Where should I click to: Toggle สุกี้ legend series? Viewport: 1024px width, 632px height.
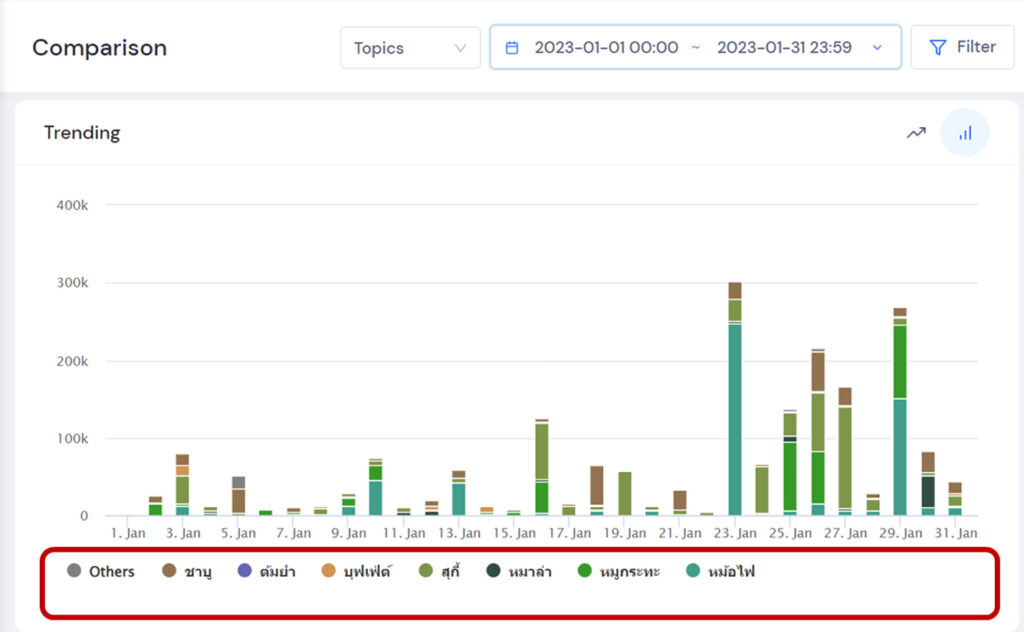pyautogui.click(x=440, y=571)
